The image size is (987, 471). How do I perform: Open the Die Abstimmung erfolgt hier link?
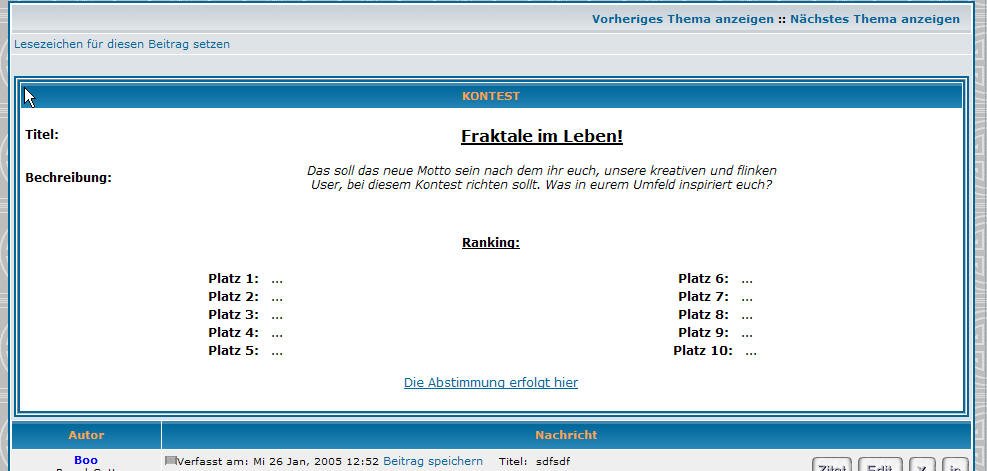click(x=490, y=383)
